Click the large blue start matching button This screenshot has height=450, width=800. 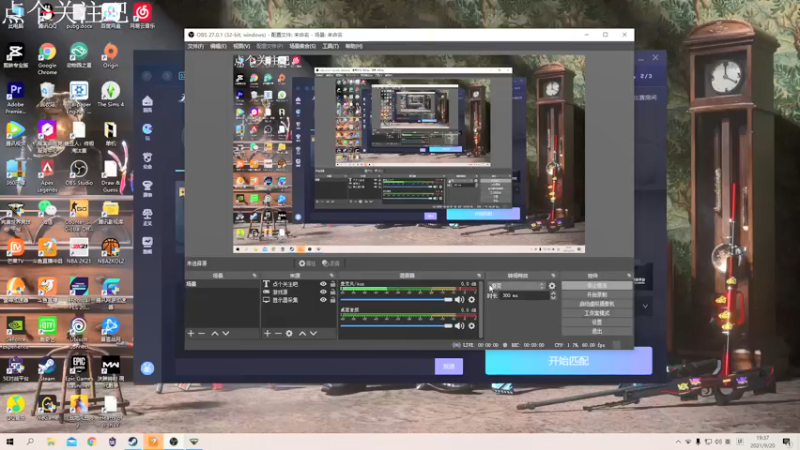(x=568, y=361)
